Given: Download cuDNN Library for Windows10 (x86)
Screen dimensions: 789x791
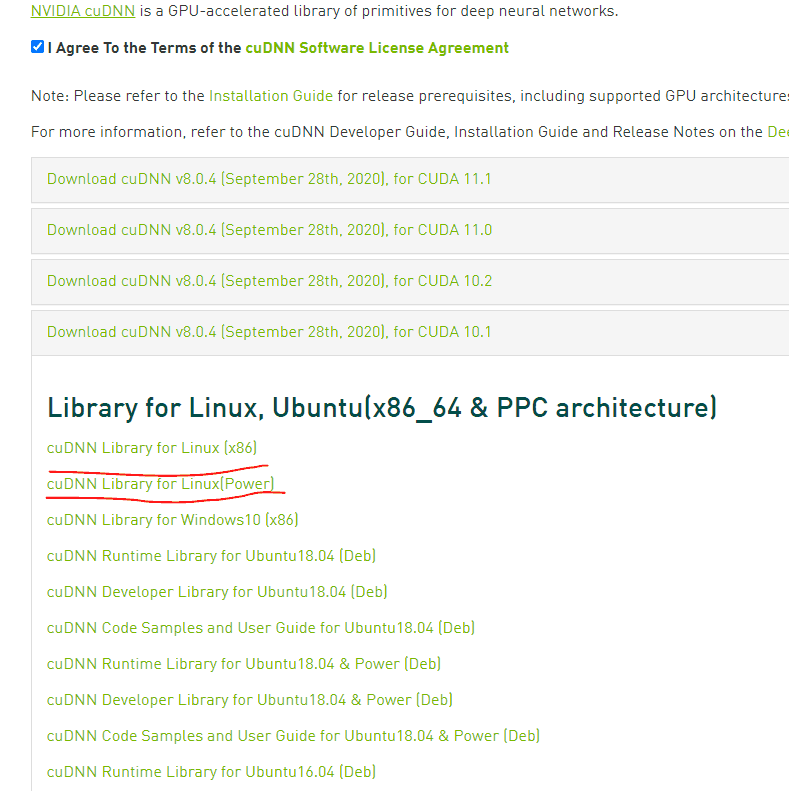Looking at the screenshot, I should pyautogui.click(x=173, y=520).
